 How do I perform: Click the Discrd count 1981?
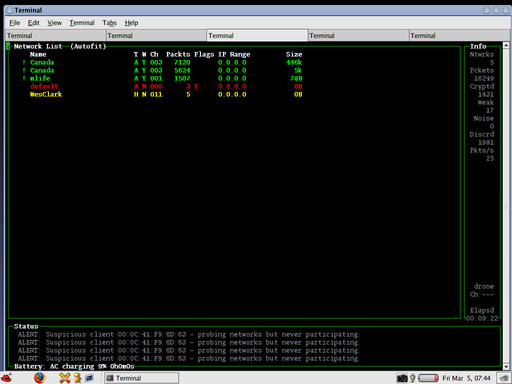pos(486,142)
